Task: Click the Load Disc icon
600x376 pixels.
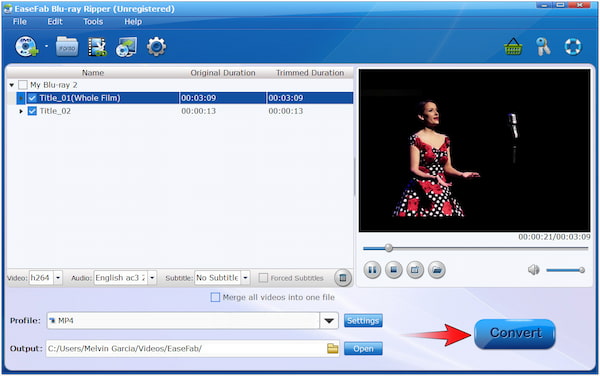Action: point(26,47)
